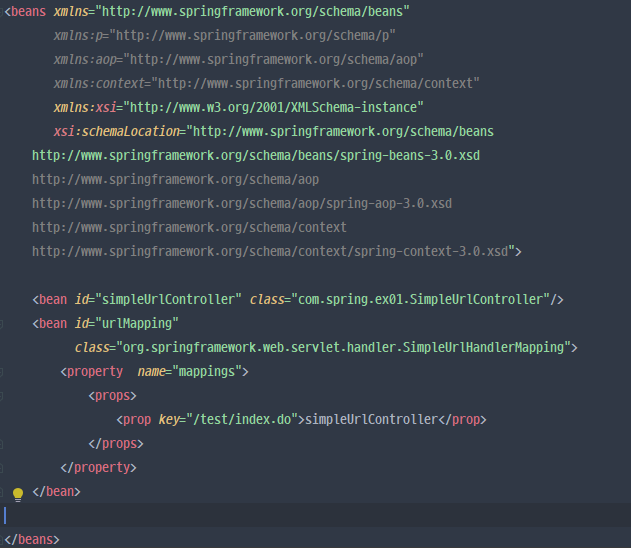The width and height of the screenshot is (631, 548).
Task: Click the SimpleUrlHandlerMapping class value
Action: 344,347
